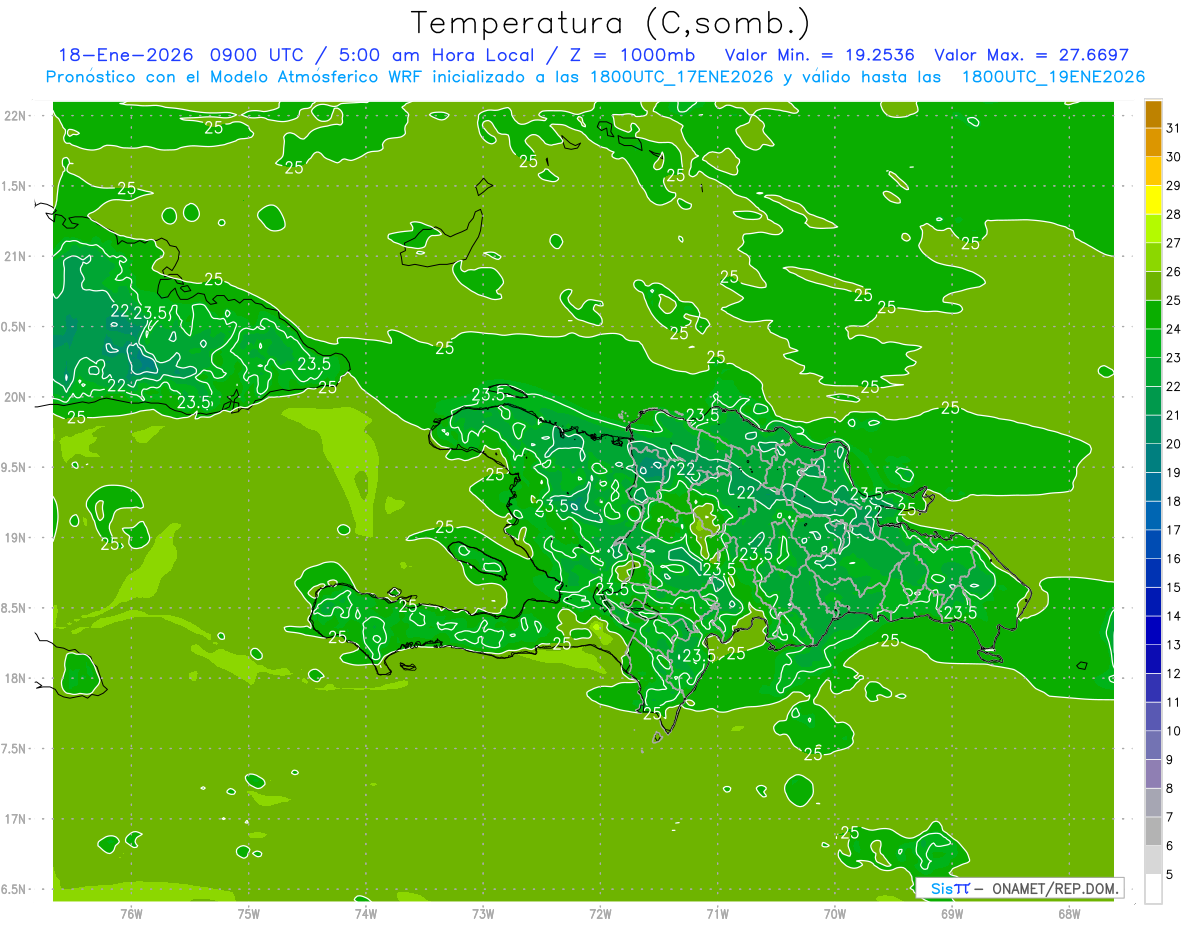Click the '6.5N' latitude axis label

(15, 889)
